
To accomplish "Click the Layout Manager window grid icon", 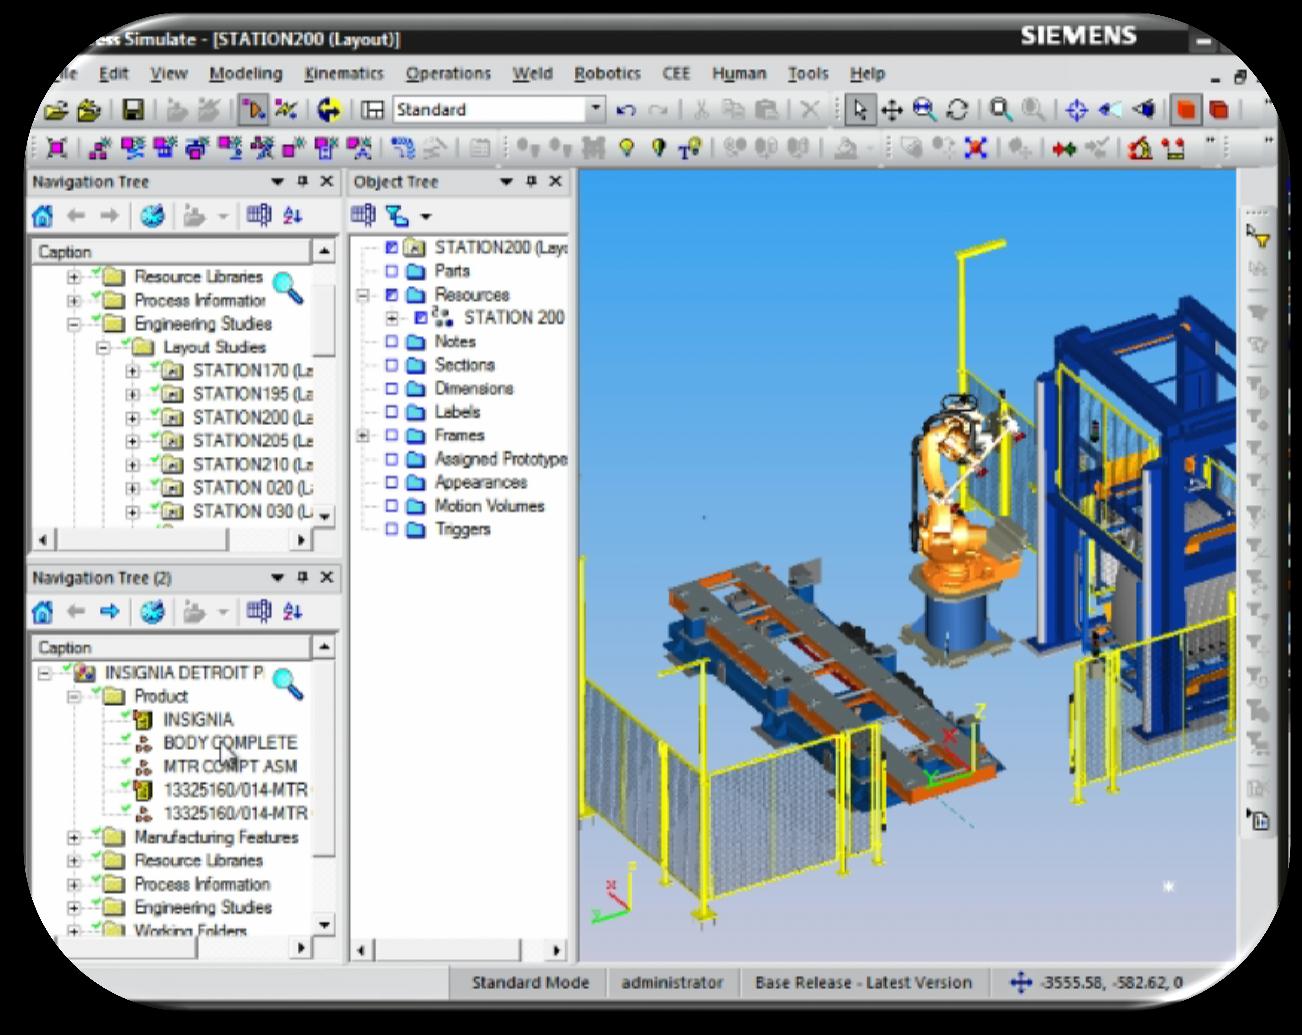I will [x=373, y=110].
